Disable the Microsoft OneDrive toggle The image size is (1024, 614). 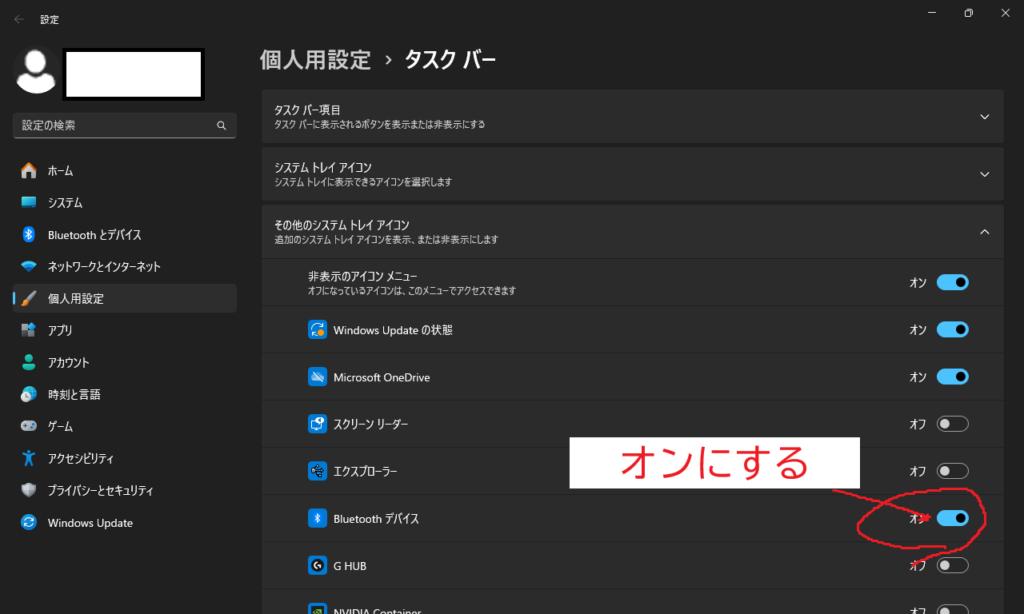952,377
